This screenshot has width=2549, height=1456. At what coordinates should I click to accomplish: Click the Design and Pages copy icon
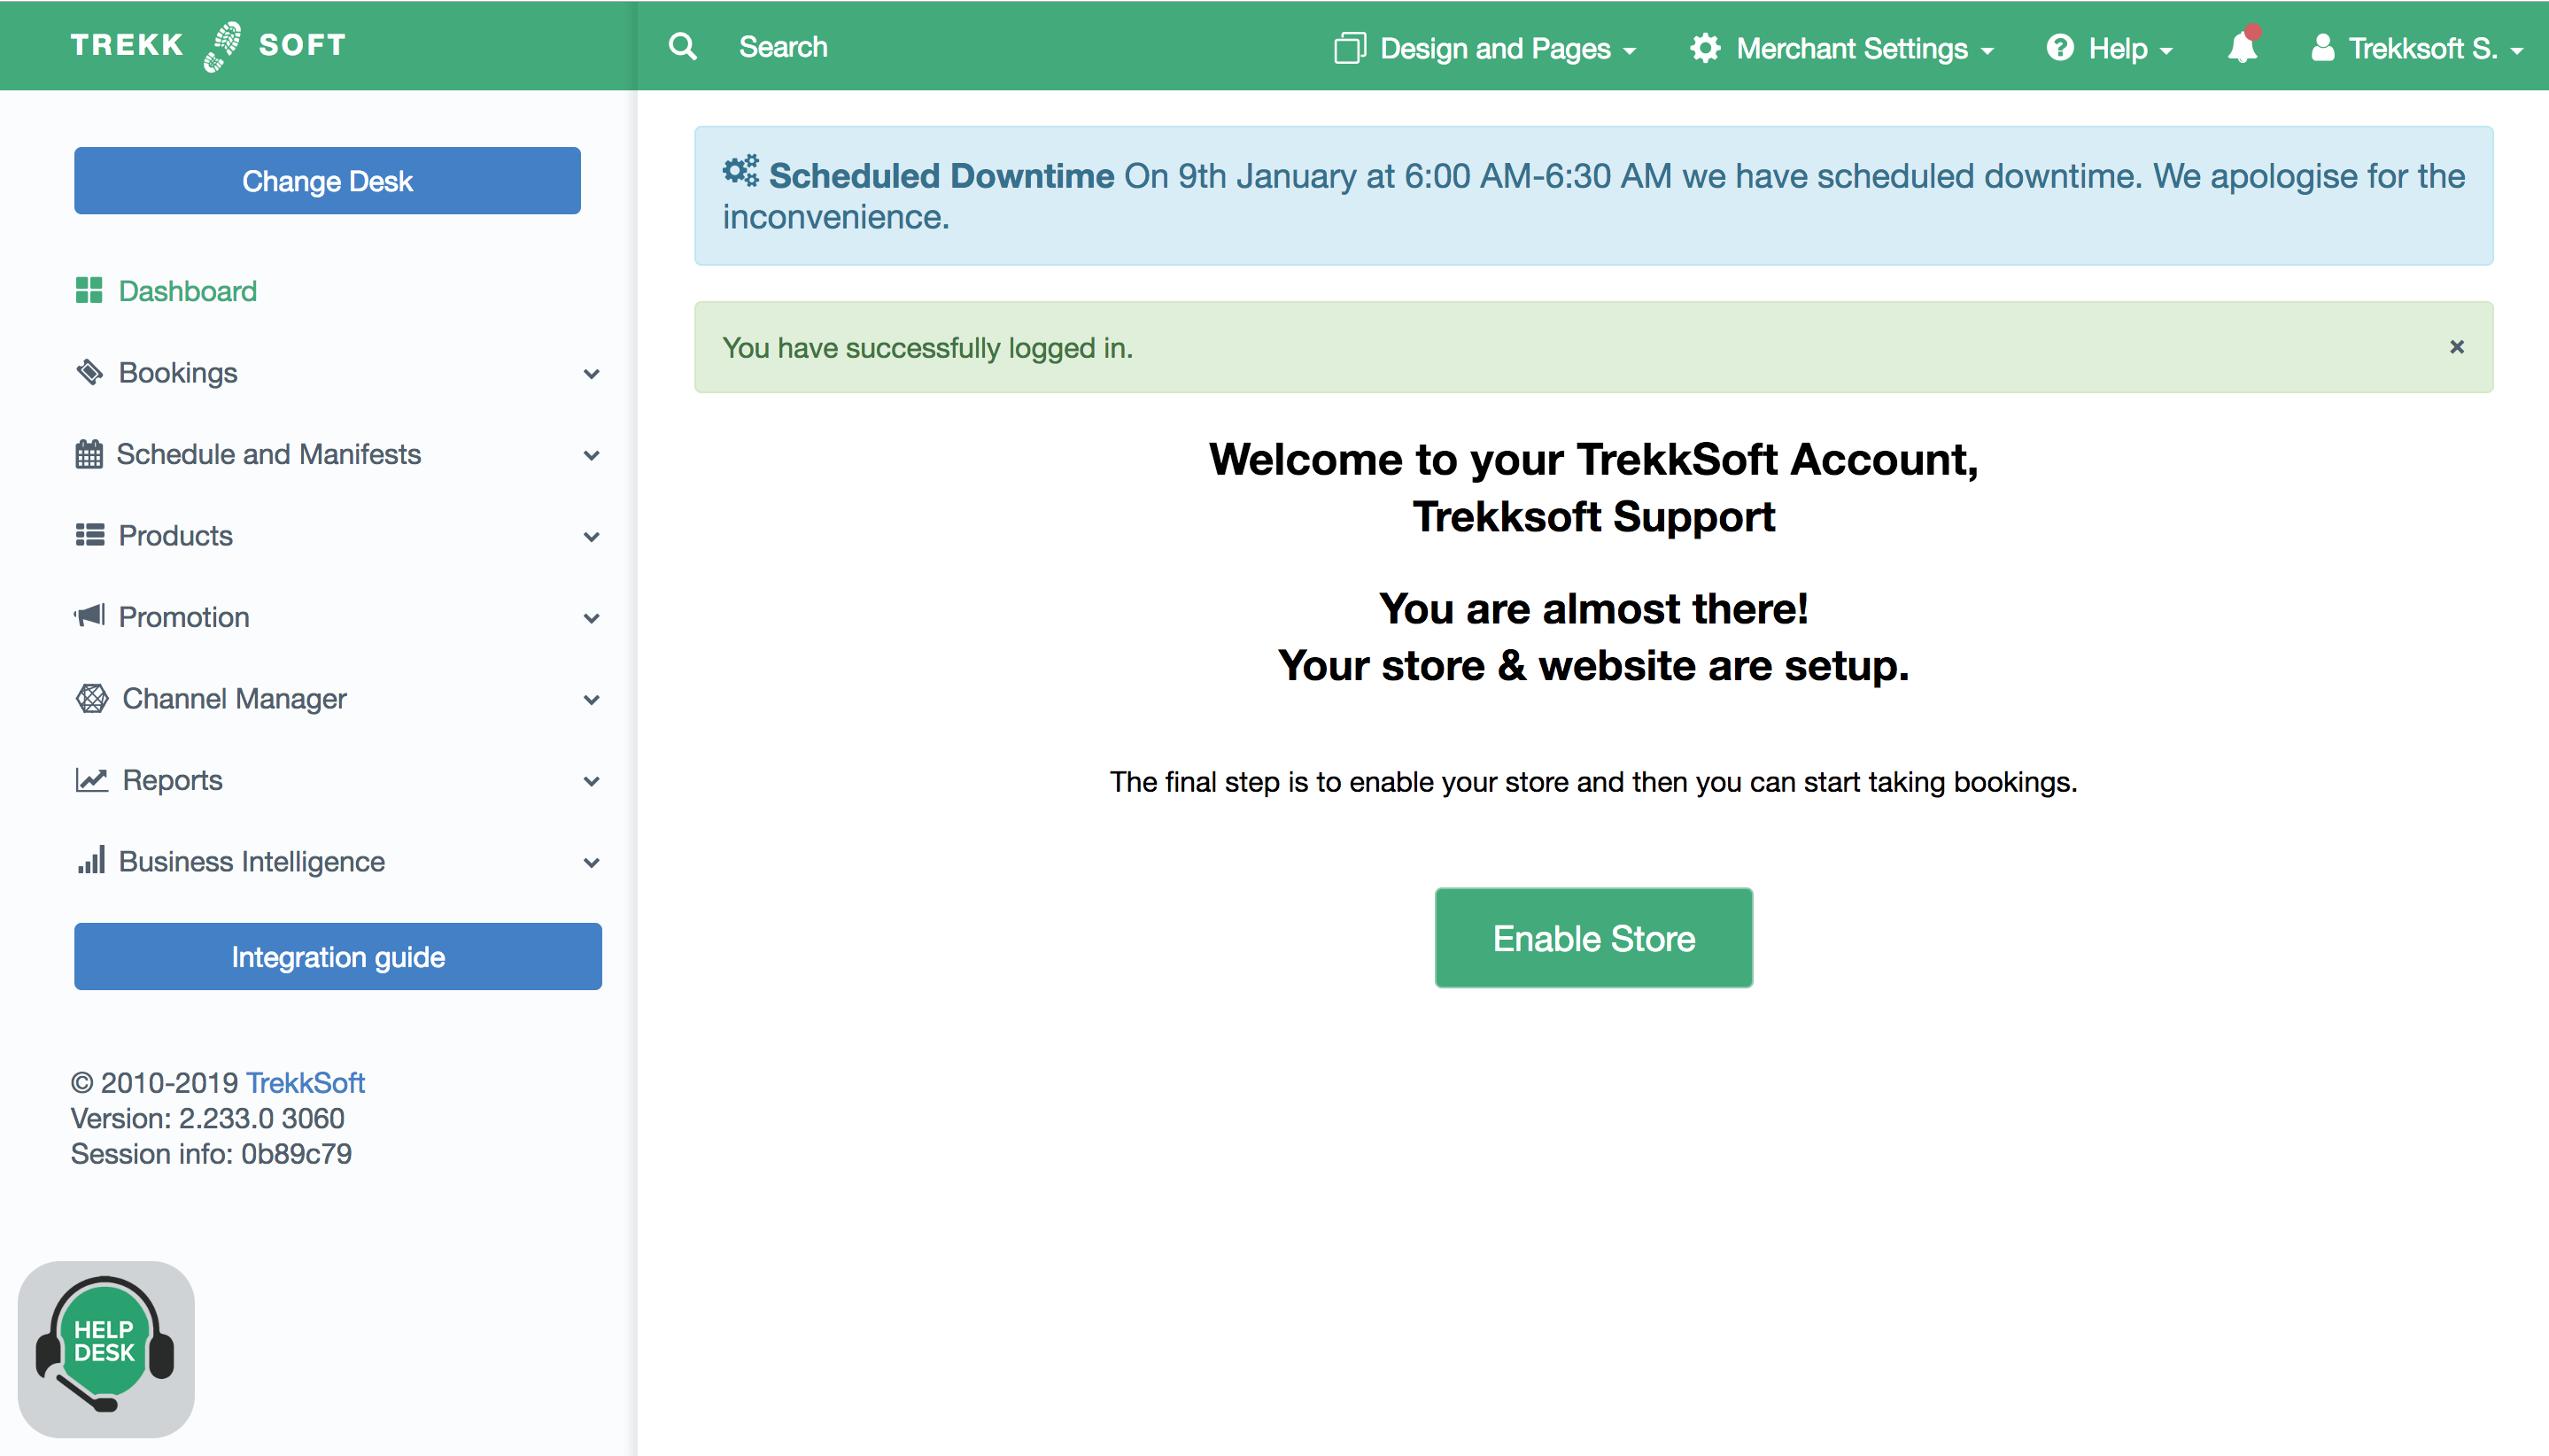[1350, 48]
